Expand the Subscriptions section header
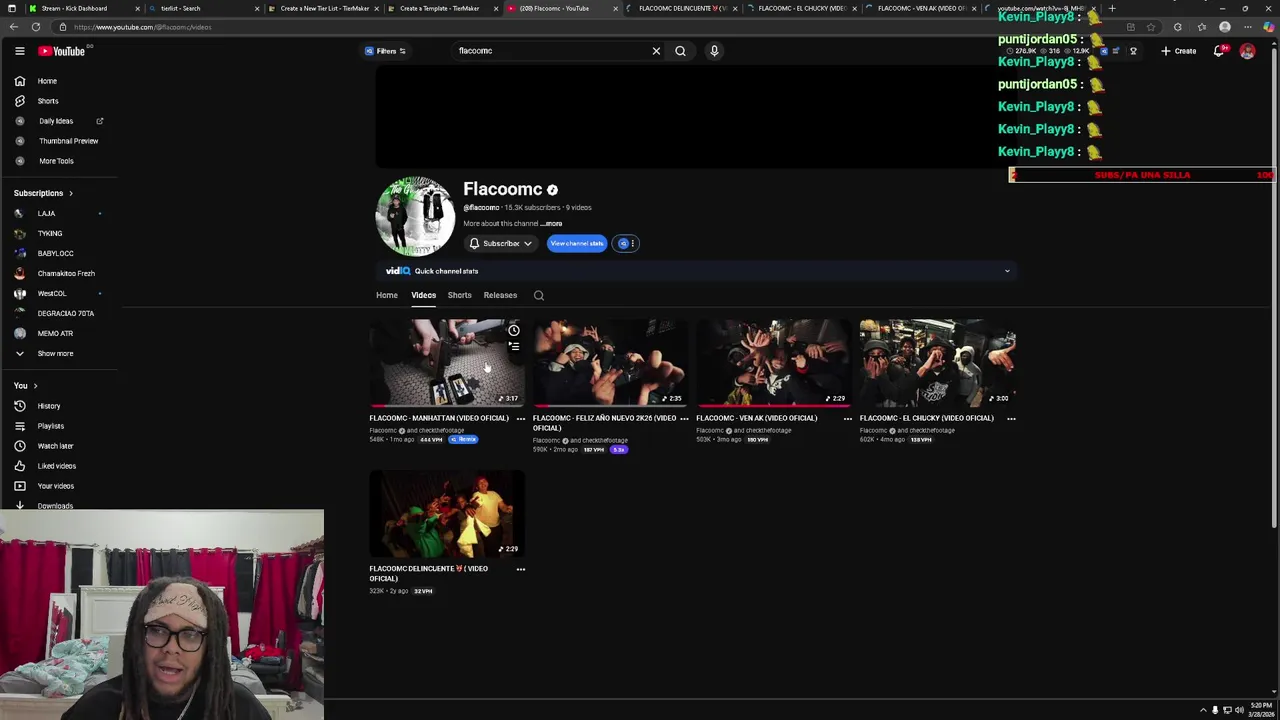 pyautogui.click(x=43, y=193)
